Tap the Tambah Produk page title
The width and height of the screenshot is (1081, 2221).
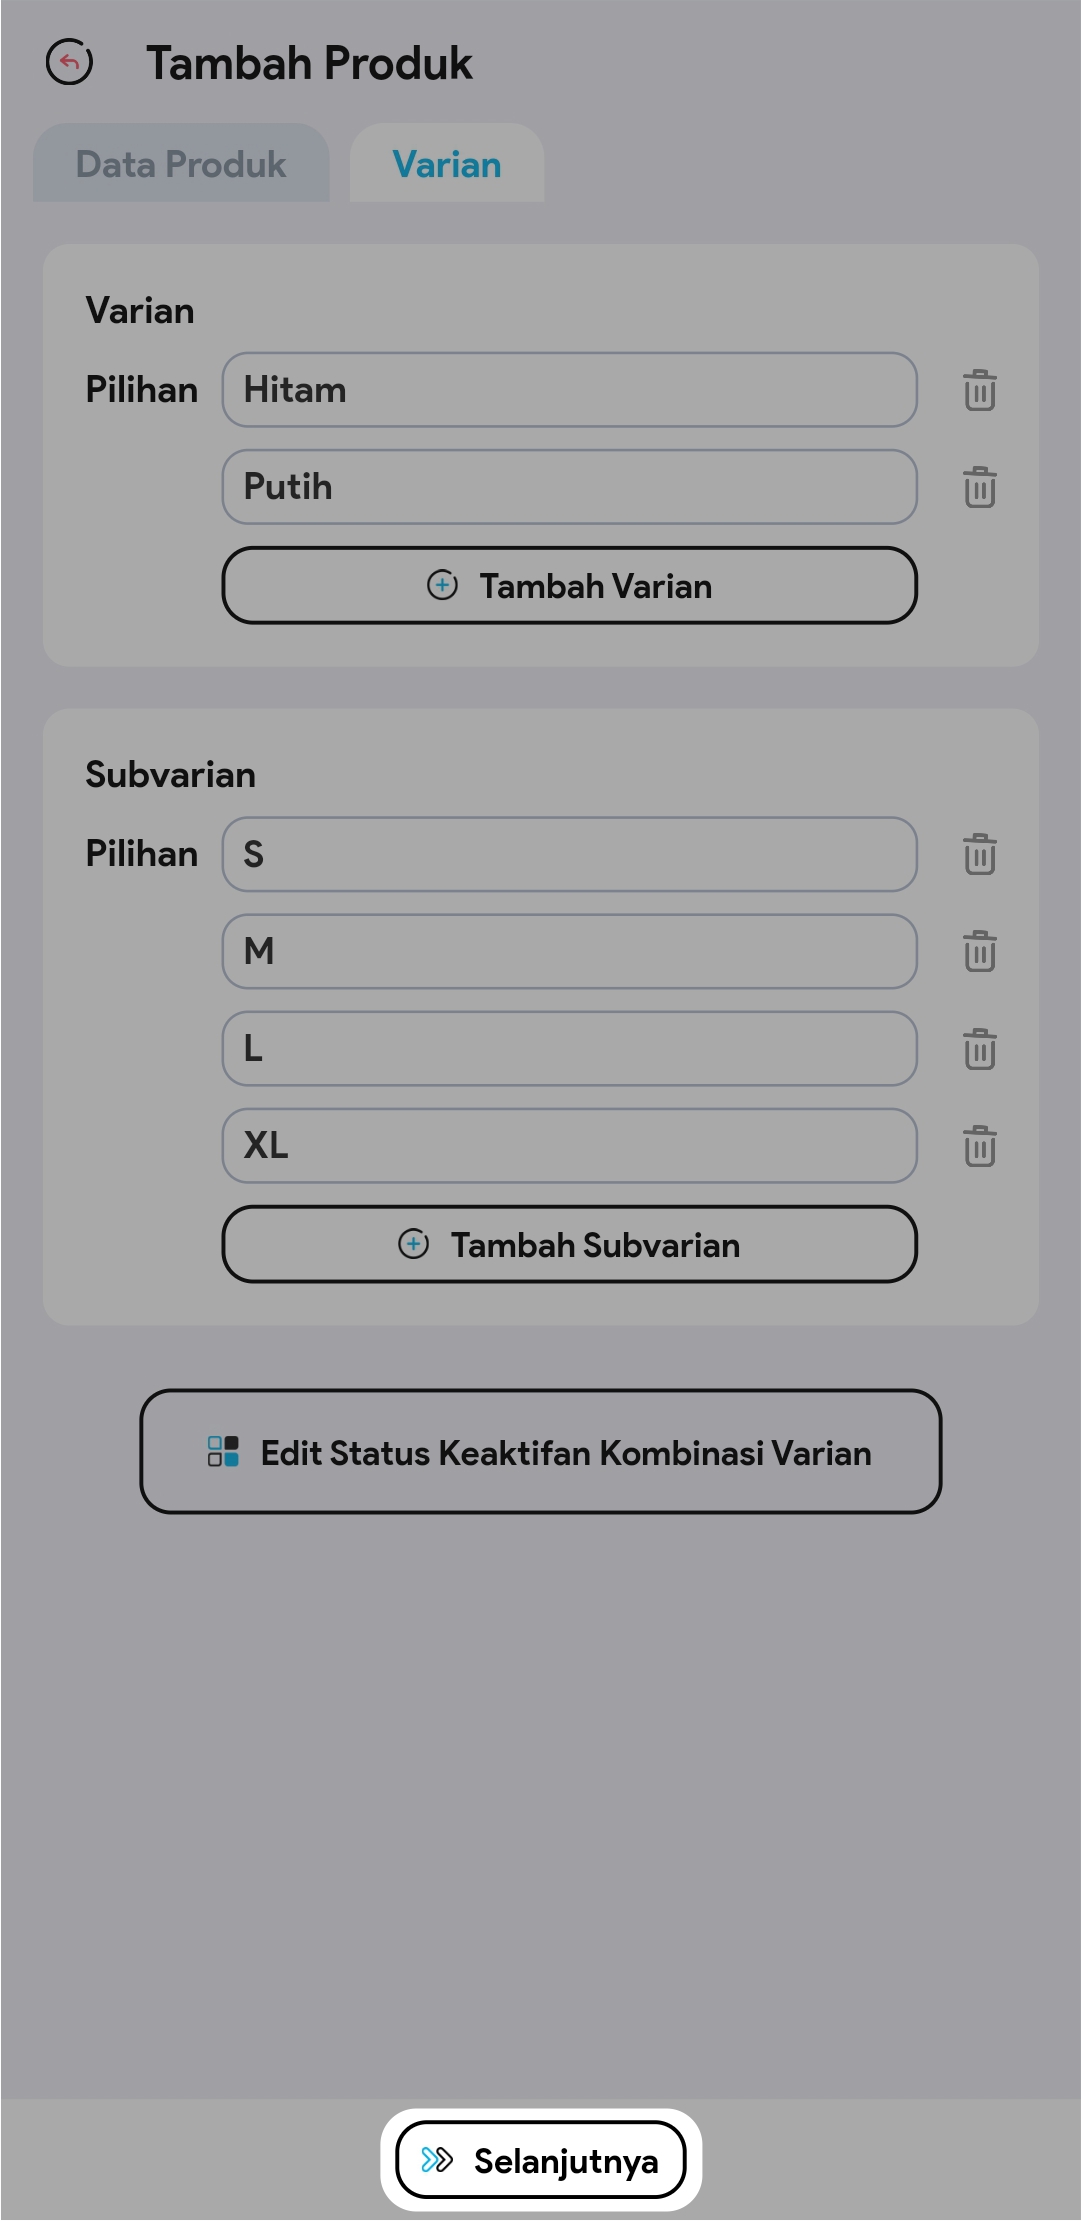309,63
